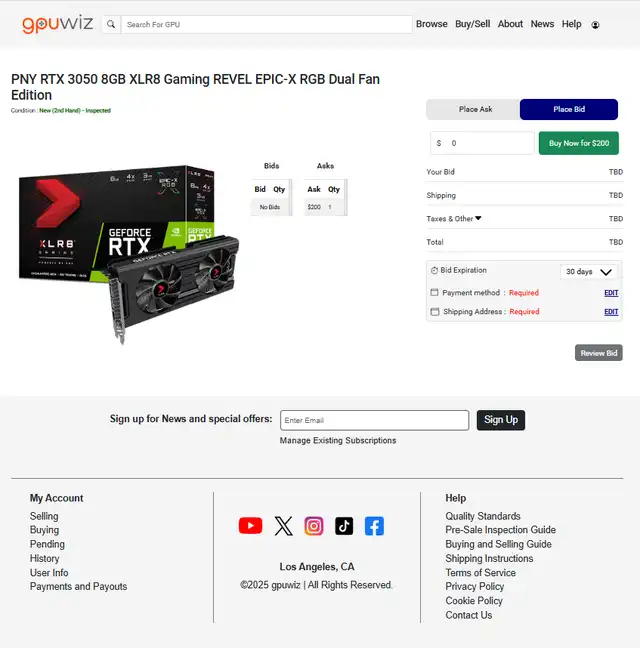Open the YouTube social icon
640x648 pixels.
[250, 526]
